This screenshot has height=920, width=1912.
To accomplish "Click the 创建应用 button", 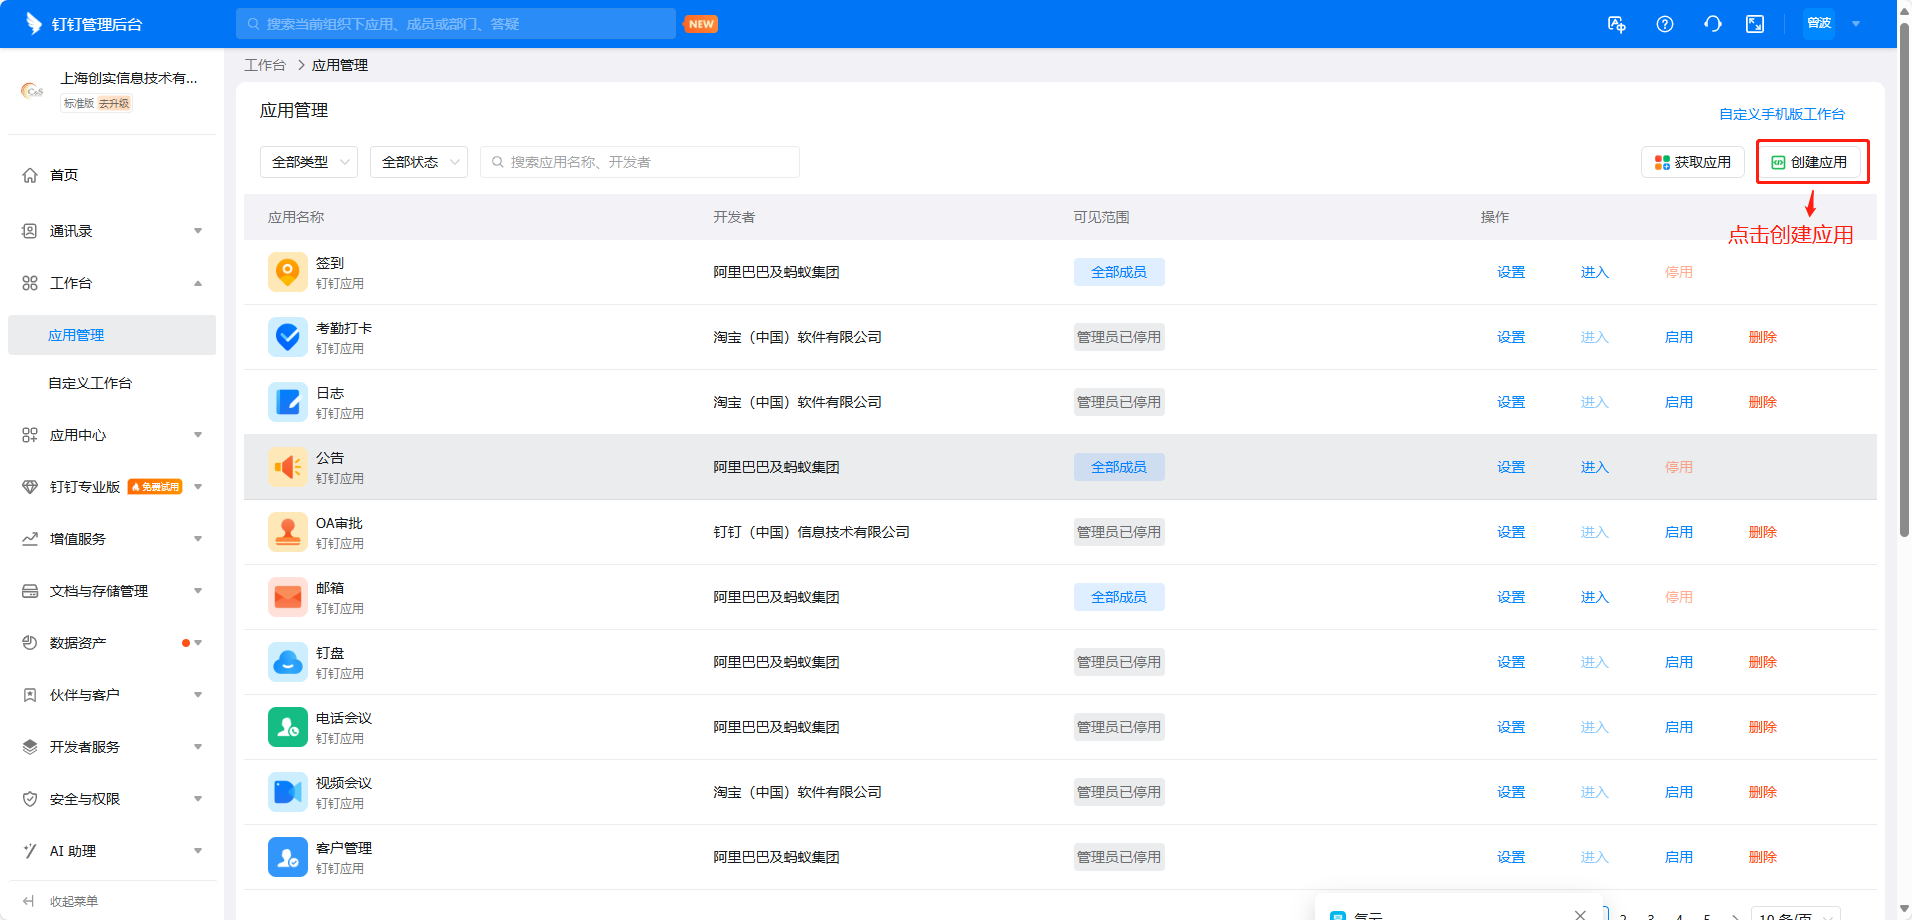I will 1810,162.
